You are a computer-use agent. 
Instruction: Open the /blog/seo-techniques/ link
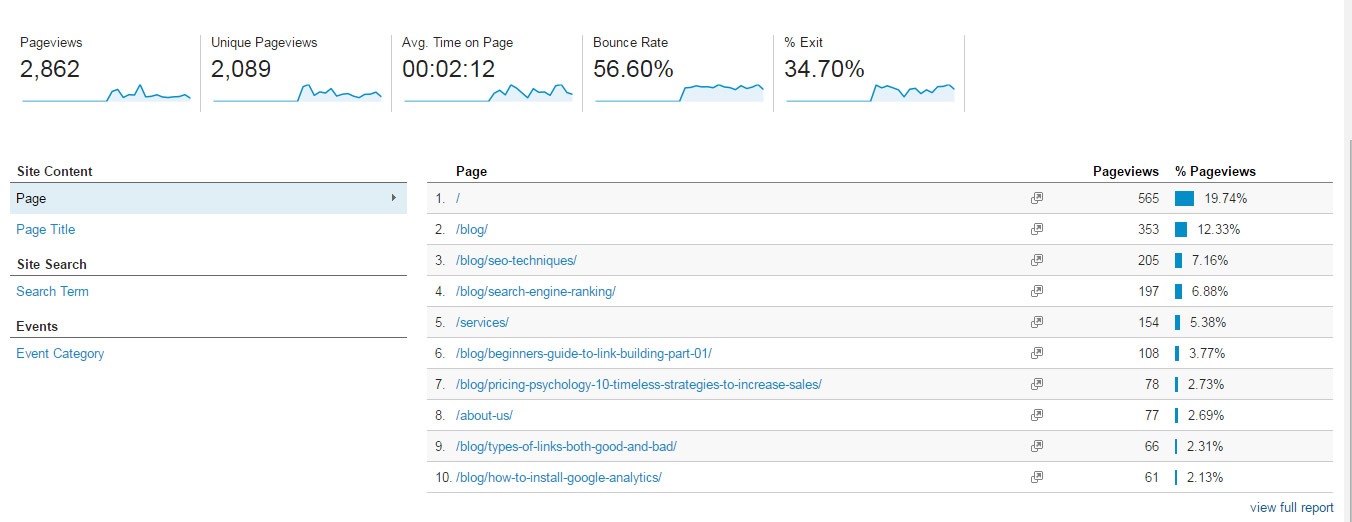point(516,260)
